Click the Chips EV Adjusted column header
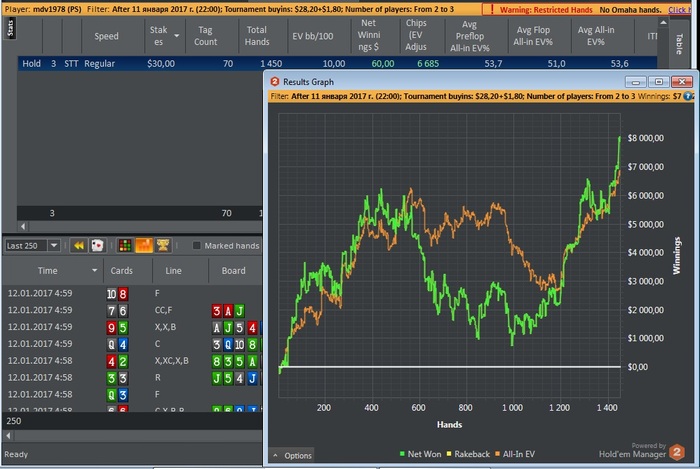 tap(416, 35)
